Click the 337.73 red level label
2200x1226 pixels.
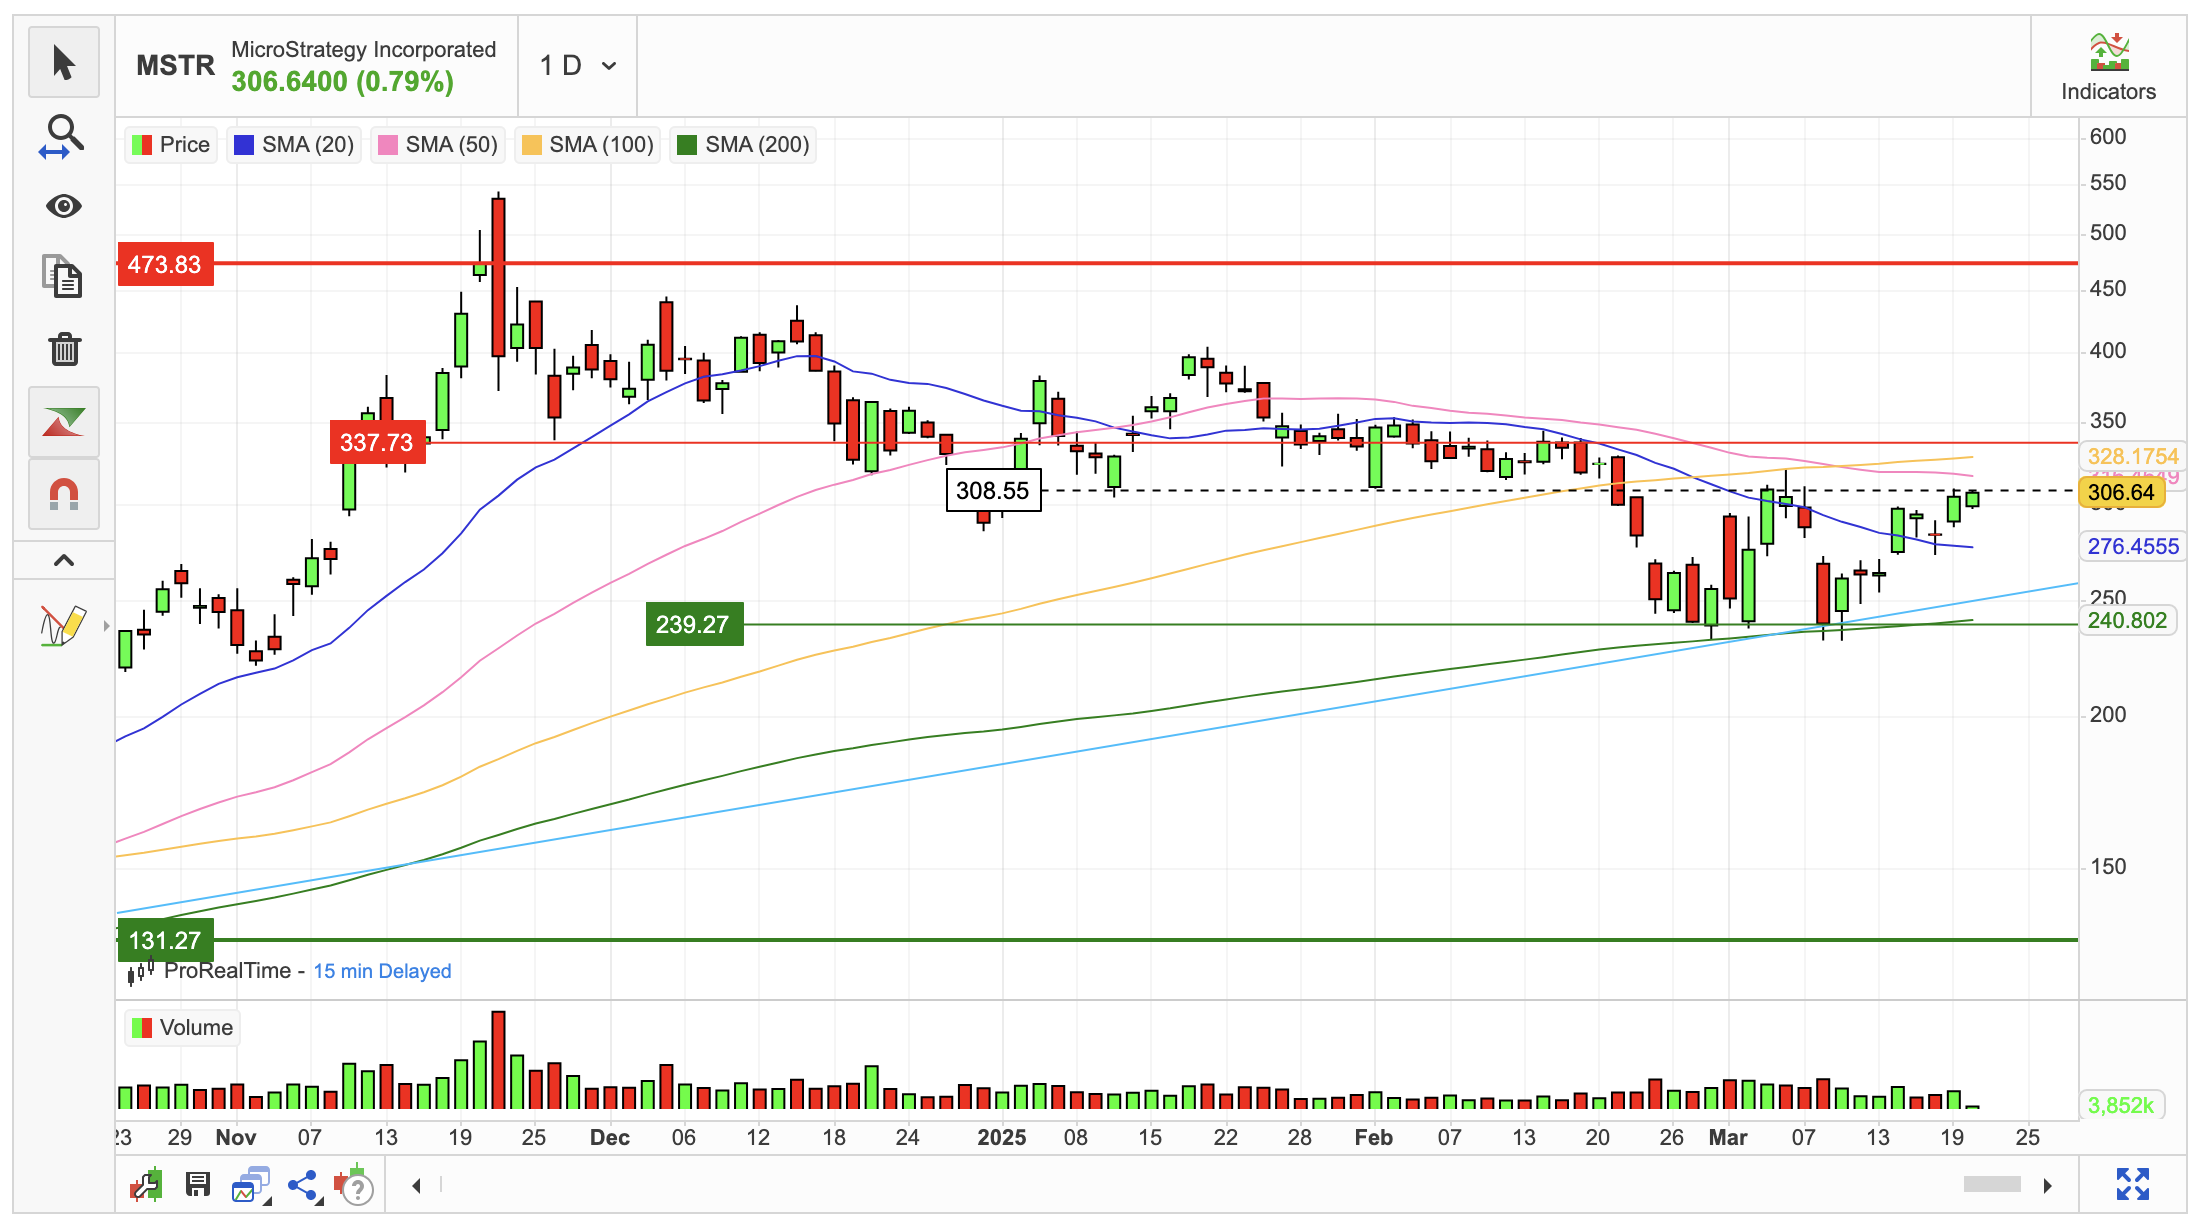point(377,442)
